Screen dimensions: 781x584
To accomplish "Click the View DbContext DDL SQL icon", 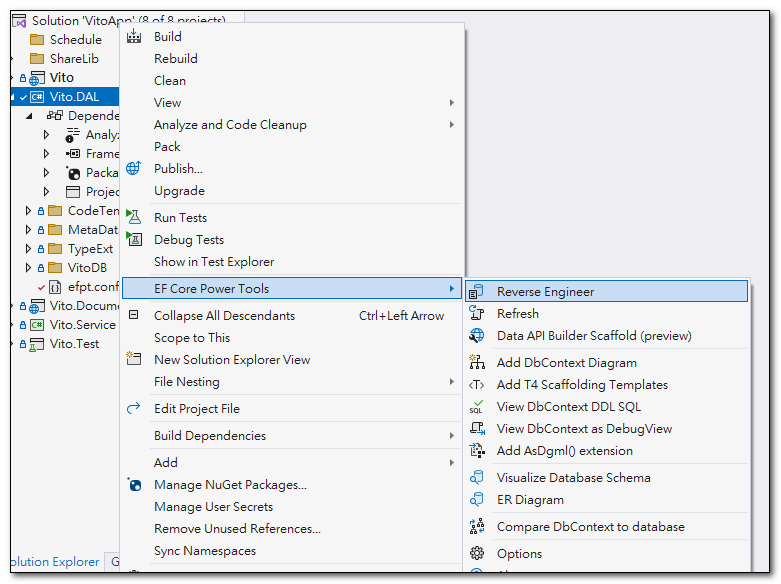I will pyautogui.click(x=477, y=407).
